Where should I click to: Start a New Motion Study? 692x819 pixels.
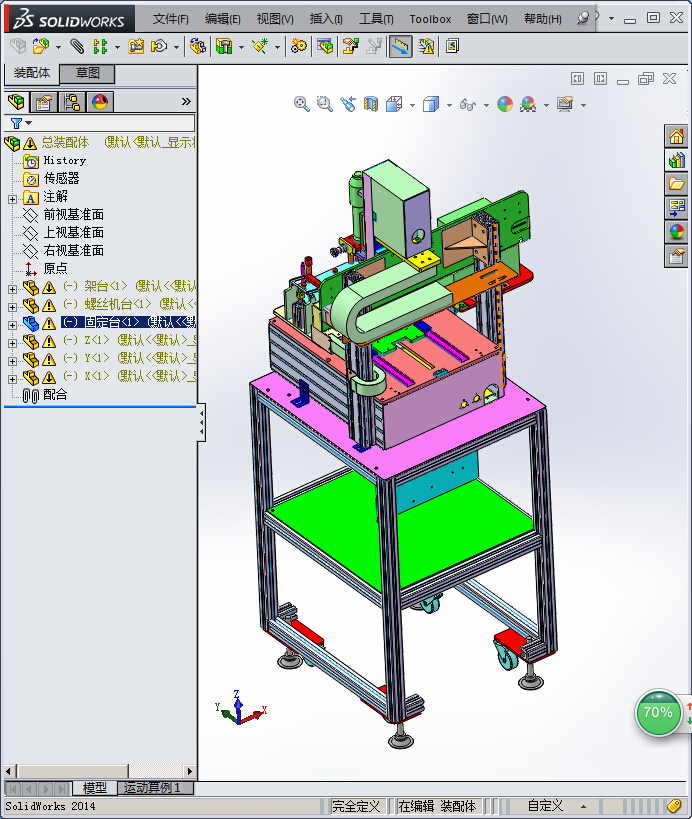299,46
